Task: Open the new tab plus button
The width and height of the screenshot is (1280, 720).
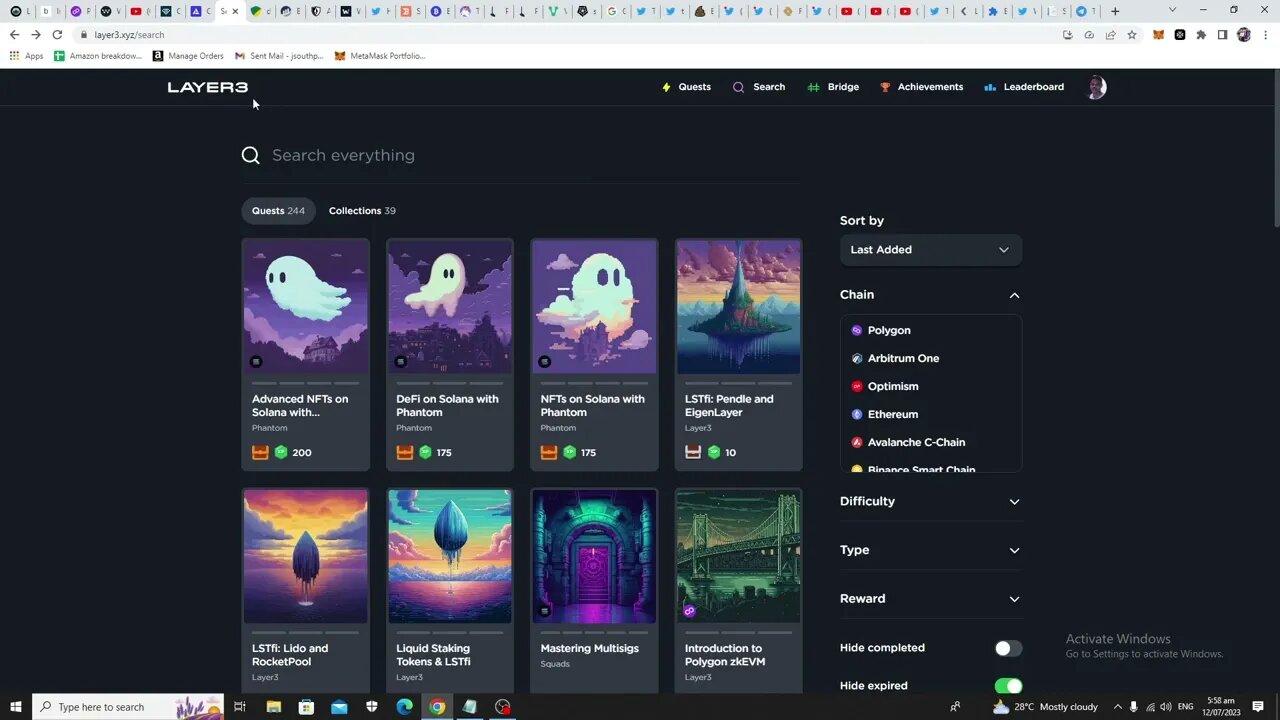Action: pyautogui.click(x=1115, y=11)
